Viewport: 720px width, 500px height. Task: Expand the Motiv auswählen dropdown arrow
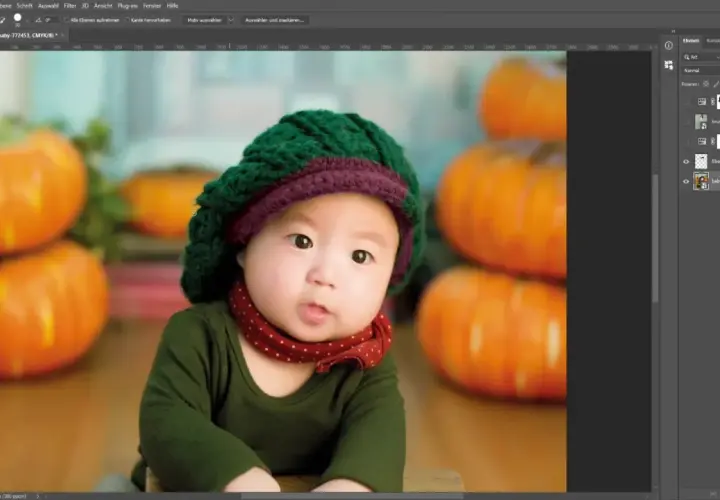231,20
